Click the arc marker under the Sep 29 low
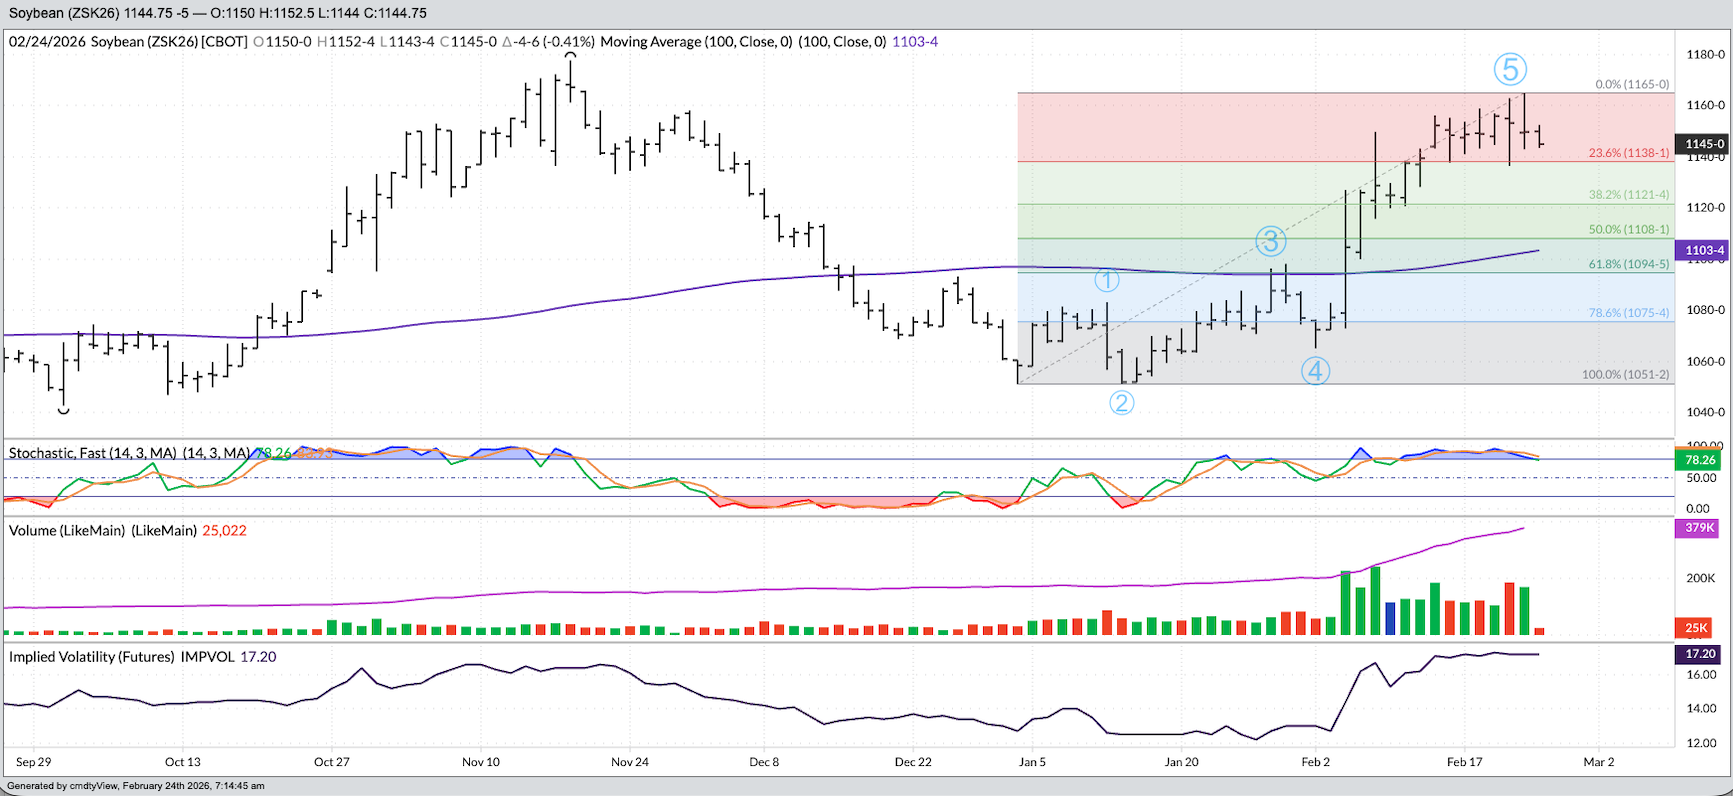 click(64, 410)
